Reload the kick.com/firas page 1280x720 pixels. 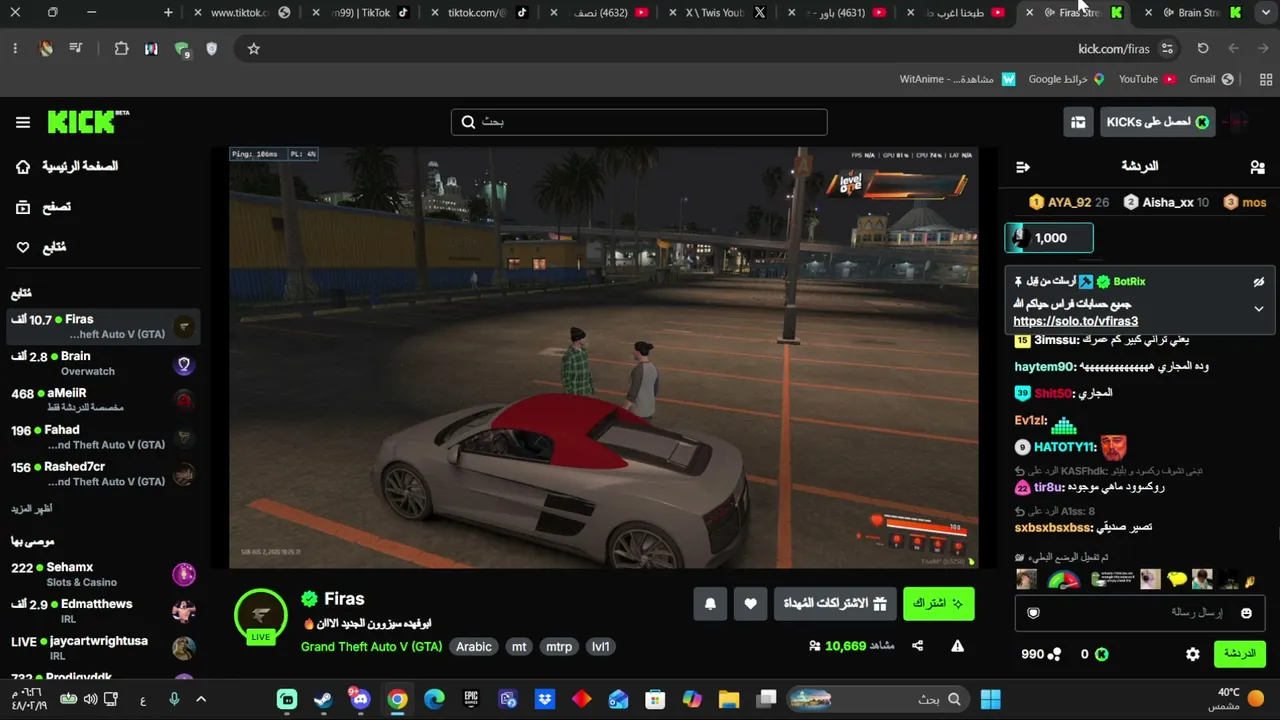[1203, 49]
